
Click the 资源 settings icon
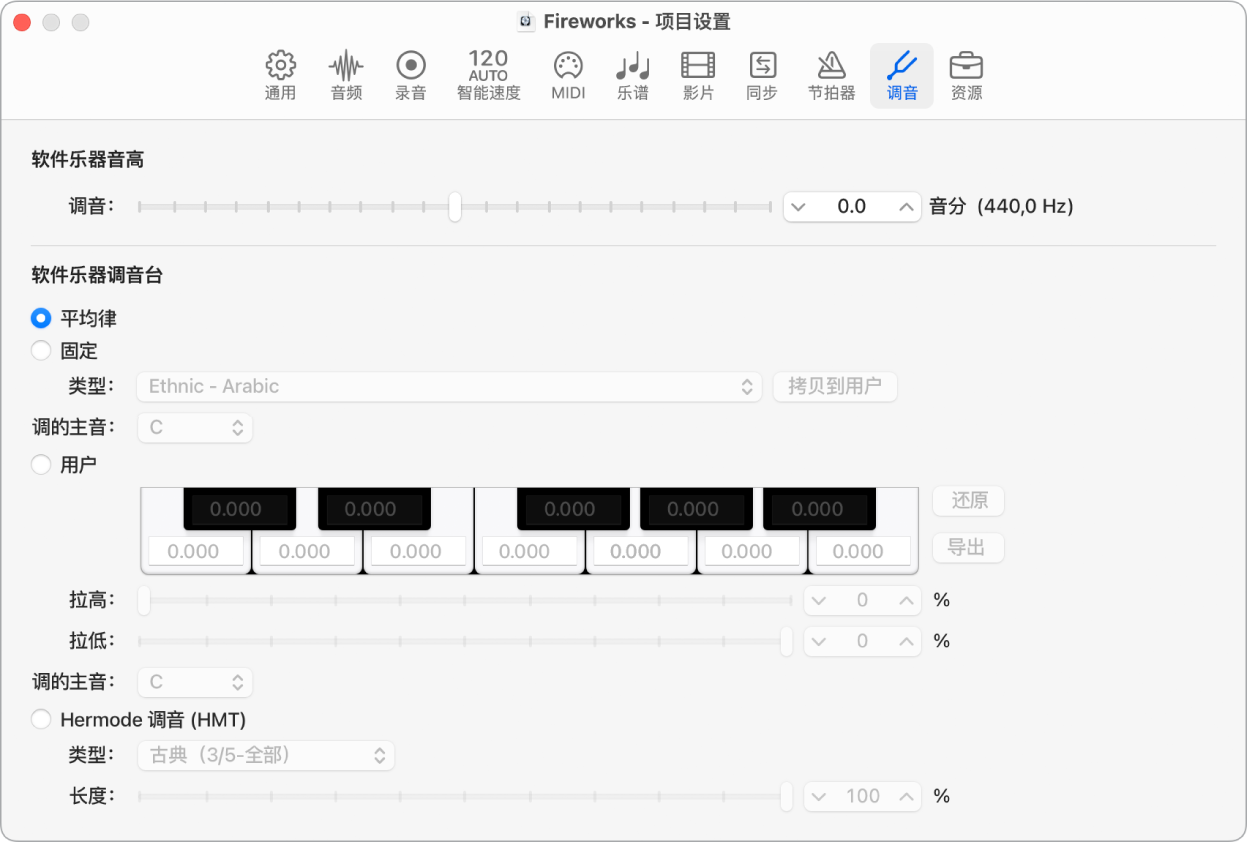966,75
